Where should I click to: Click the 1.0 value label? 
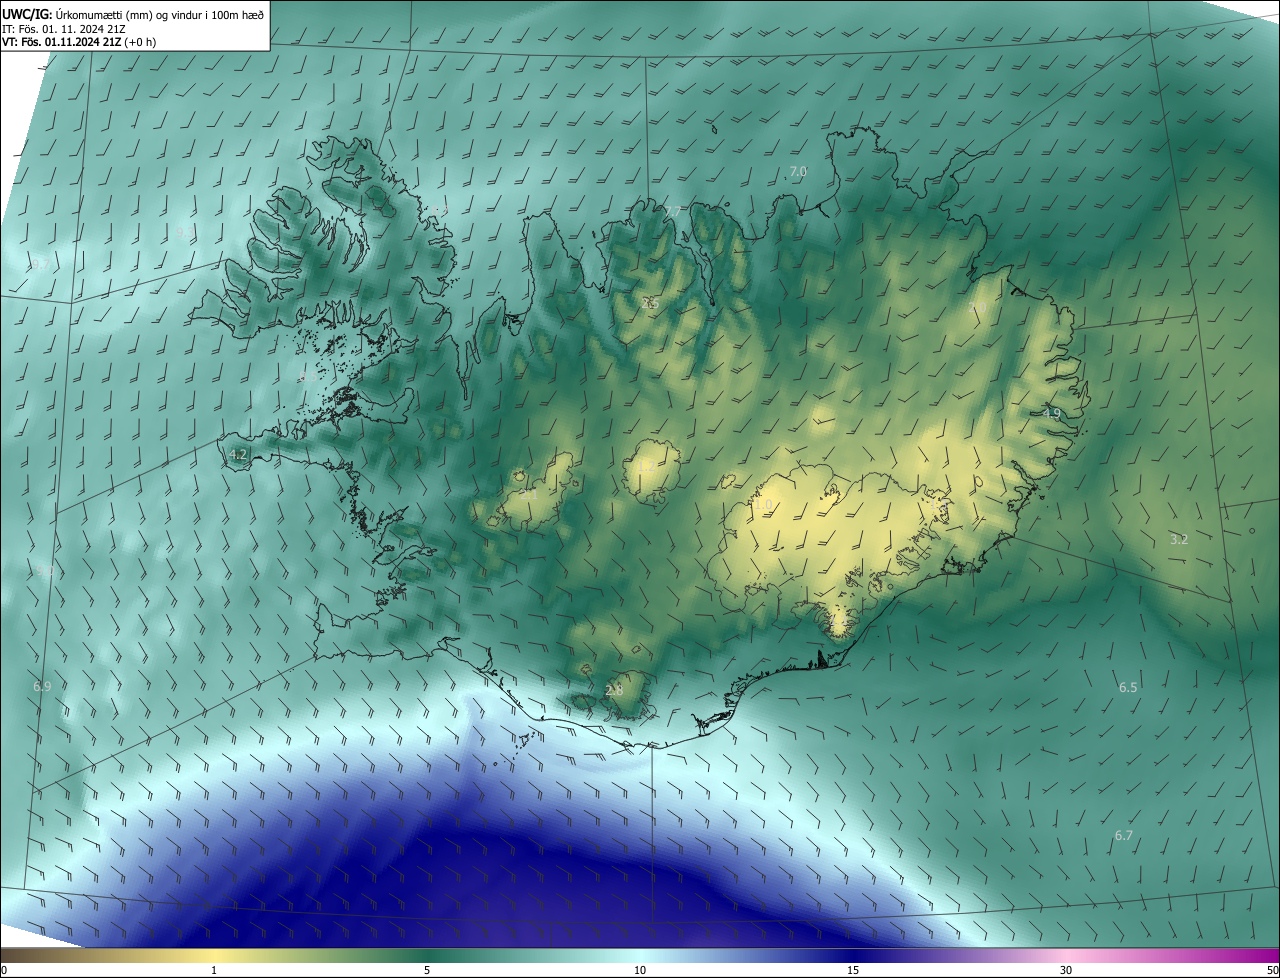tap(765, 505)
